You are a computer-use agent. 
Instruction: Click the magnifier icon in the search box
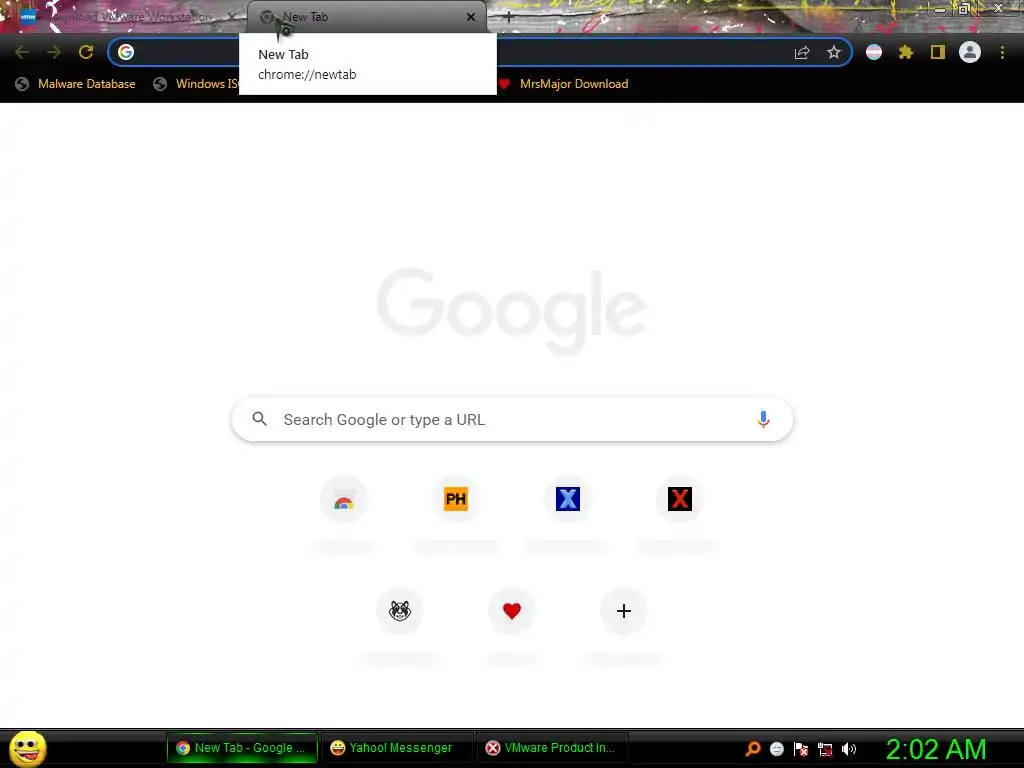click(x=260, y=419)
